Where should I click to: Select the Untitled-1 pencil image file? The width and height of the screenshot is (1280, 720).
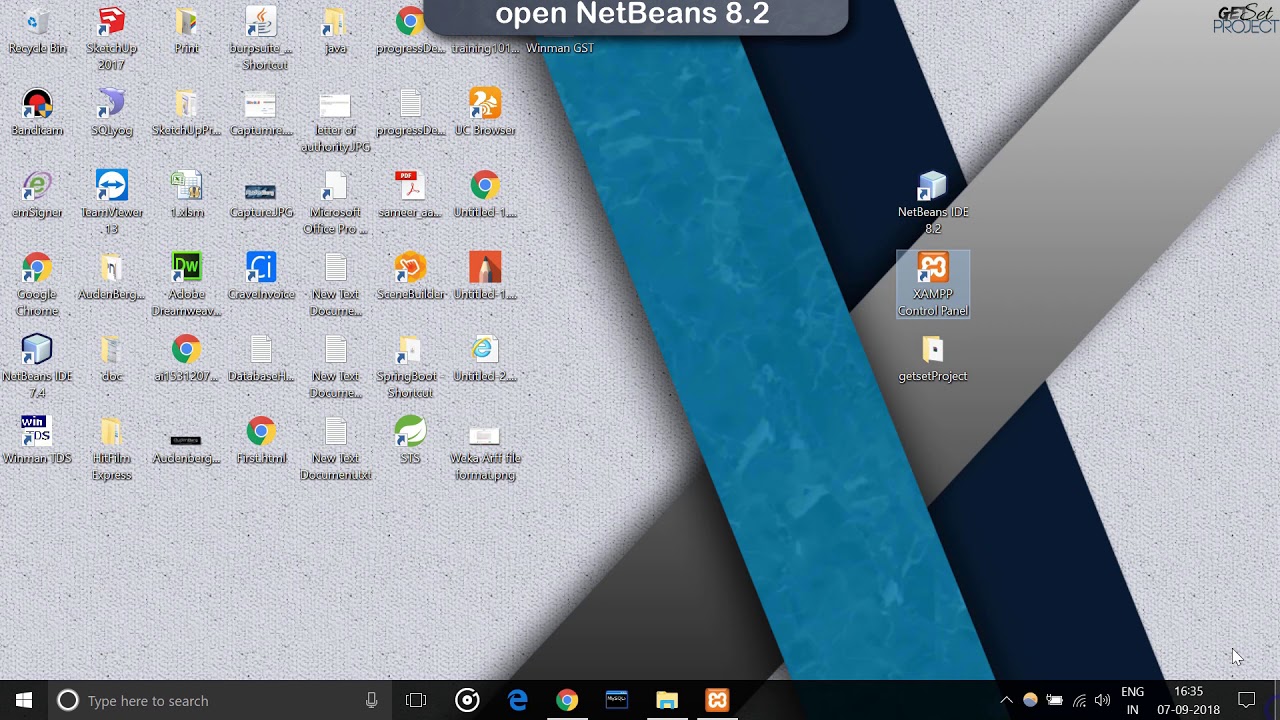[484, 276]
